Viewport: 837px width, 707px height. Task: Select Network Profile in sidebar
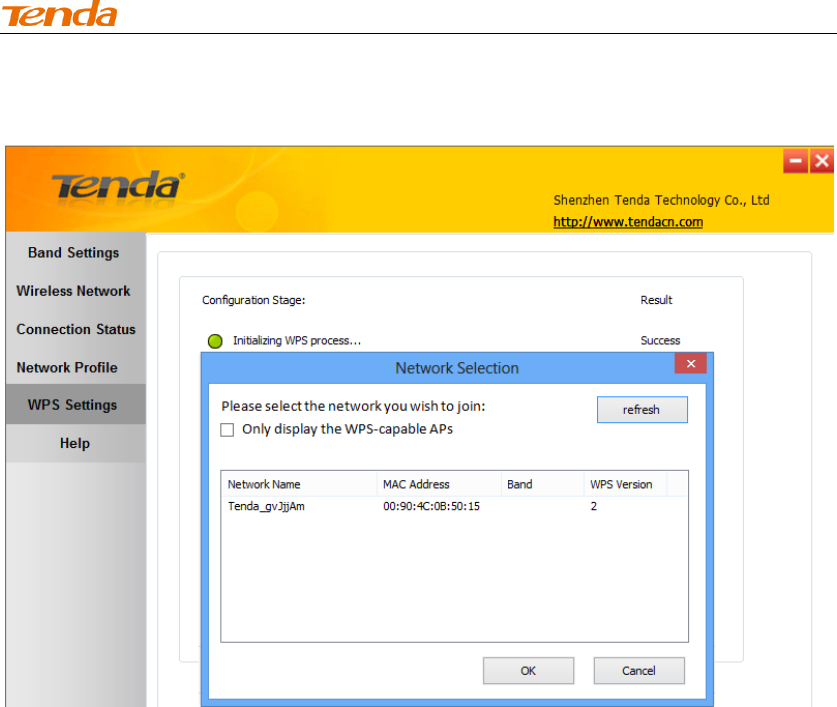pos(67,367)
